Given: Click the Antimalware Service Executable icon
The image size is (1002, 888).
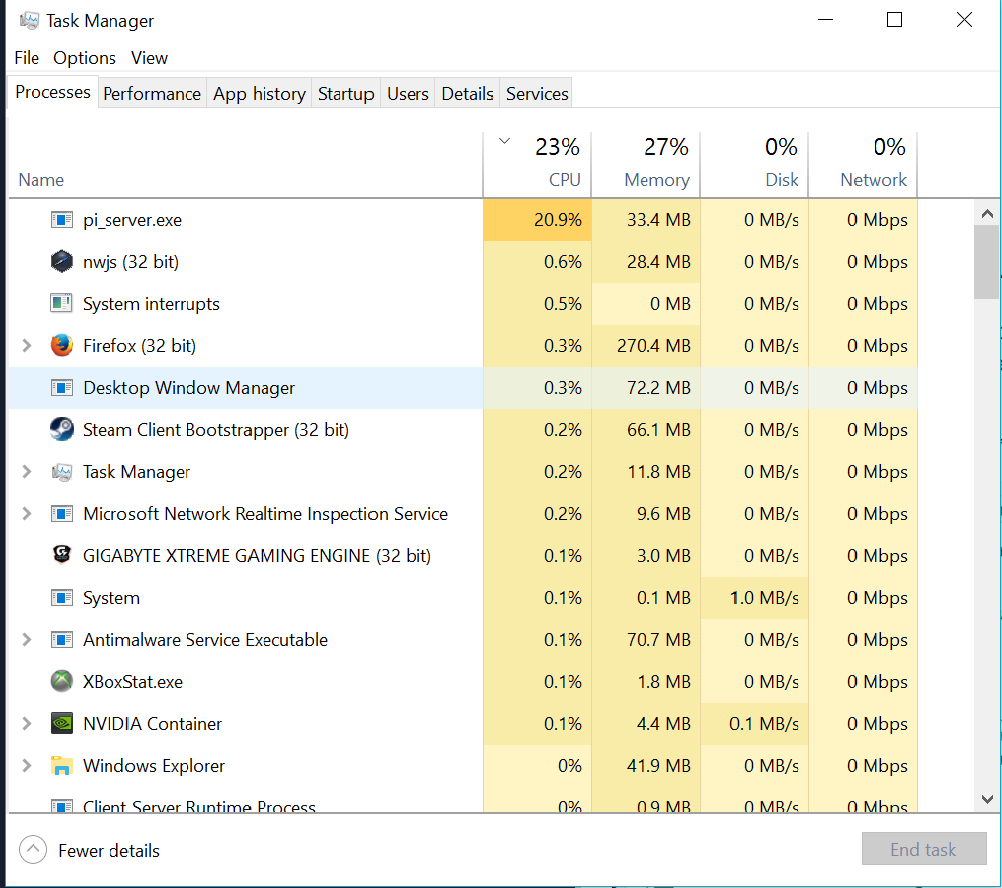Looking at the screenshot, I should 61,639.
